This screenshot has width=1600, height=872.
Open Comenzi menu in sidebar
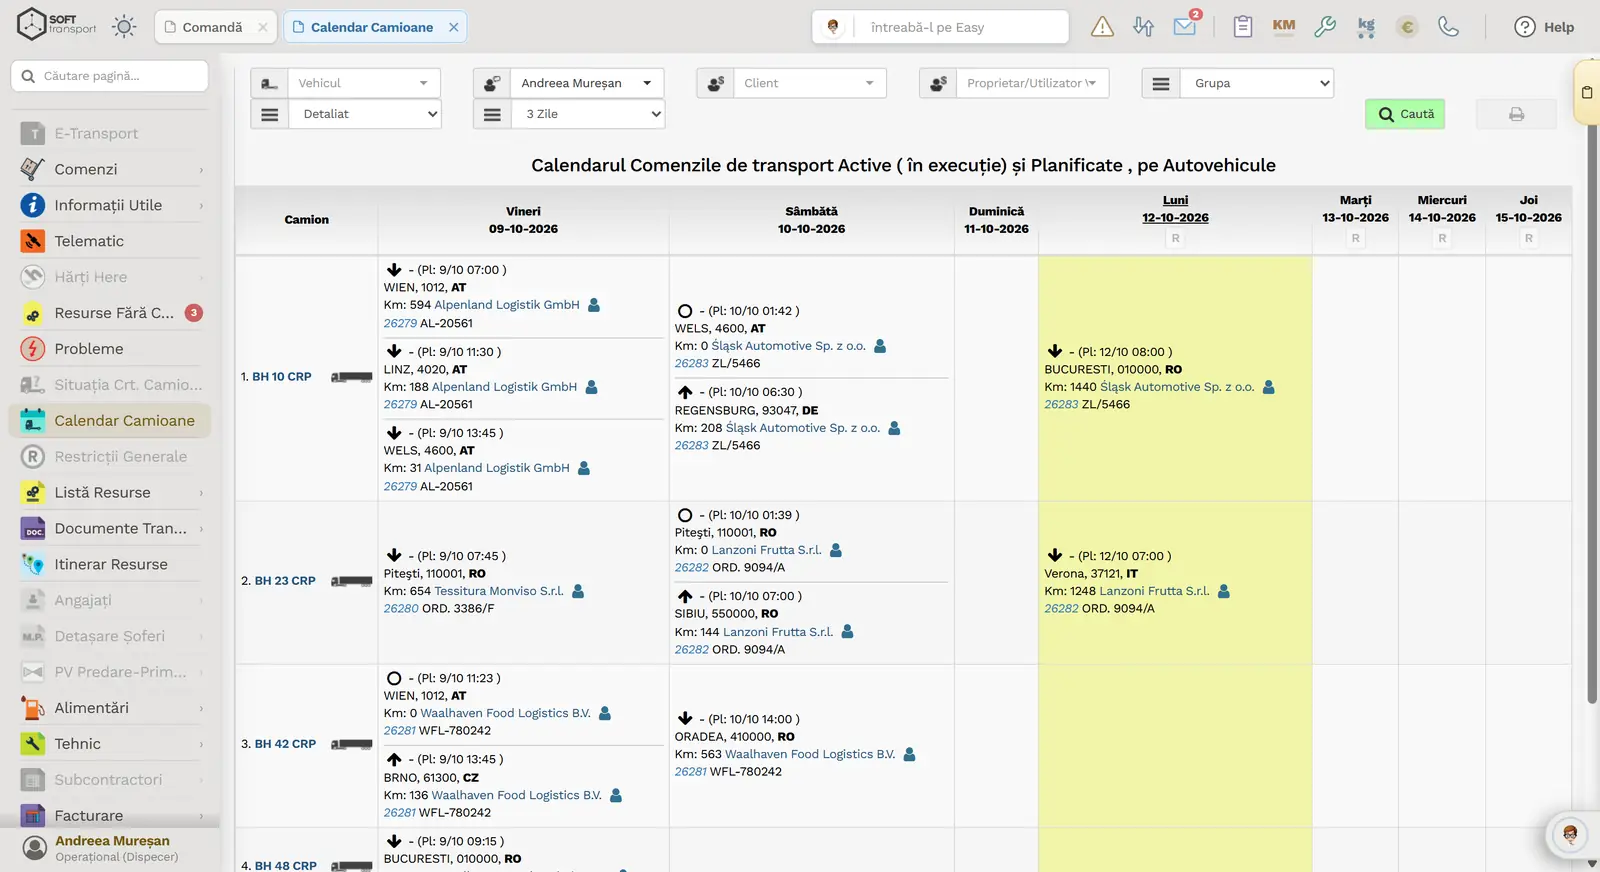pos(112,169)
